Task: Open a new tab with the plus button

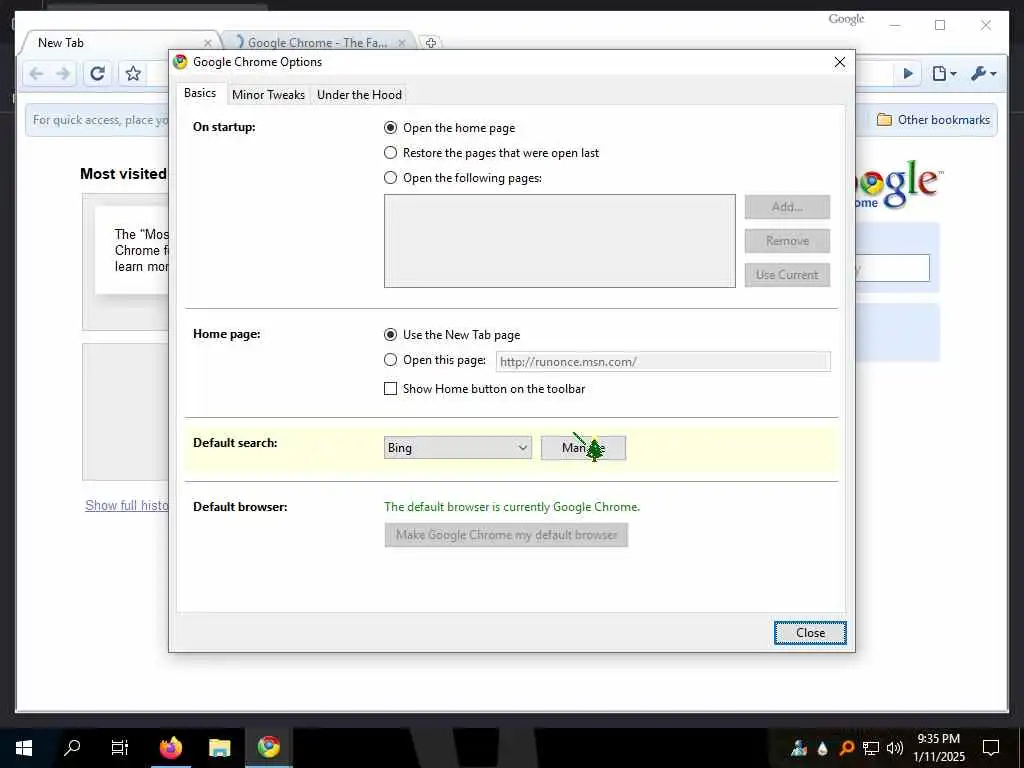Action: point(430,43)
